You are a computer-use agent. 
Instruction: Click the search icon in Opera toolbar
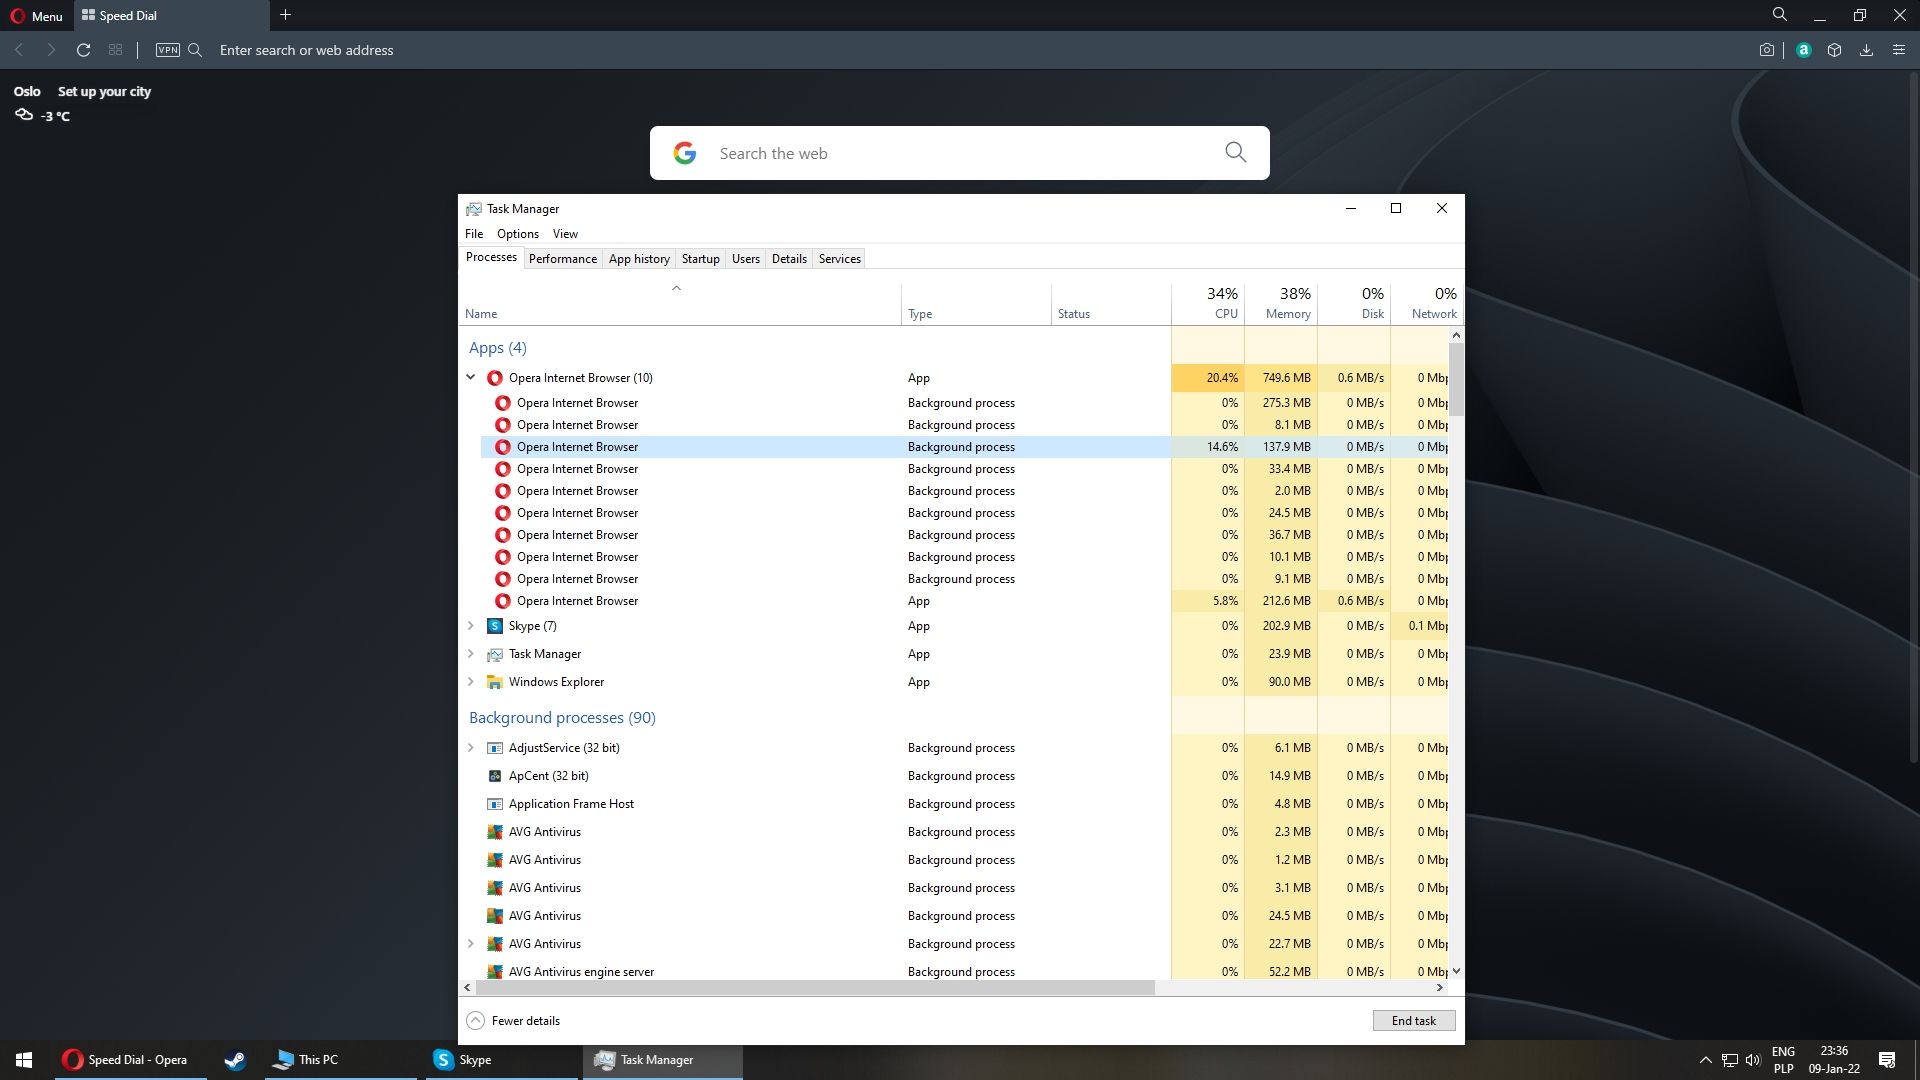point(195,50)
